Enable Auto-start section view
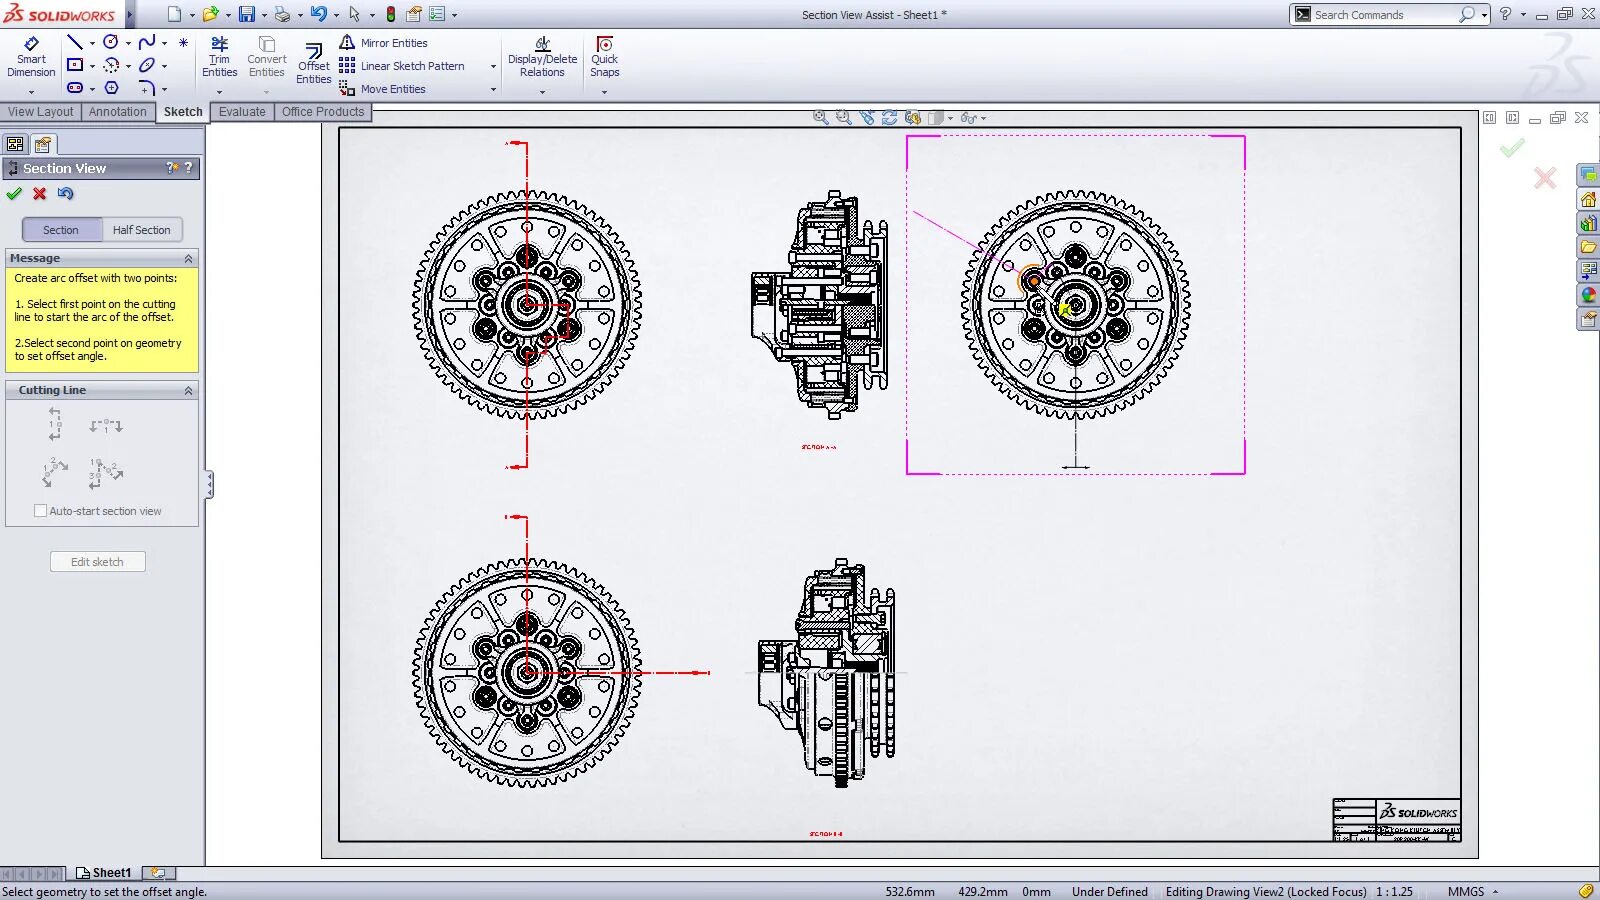Image resolution: width=1600 pixels, height=900 pixels. (x=41, y=510)
